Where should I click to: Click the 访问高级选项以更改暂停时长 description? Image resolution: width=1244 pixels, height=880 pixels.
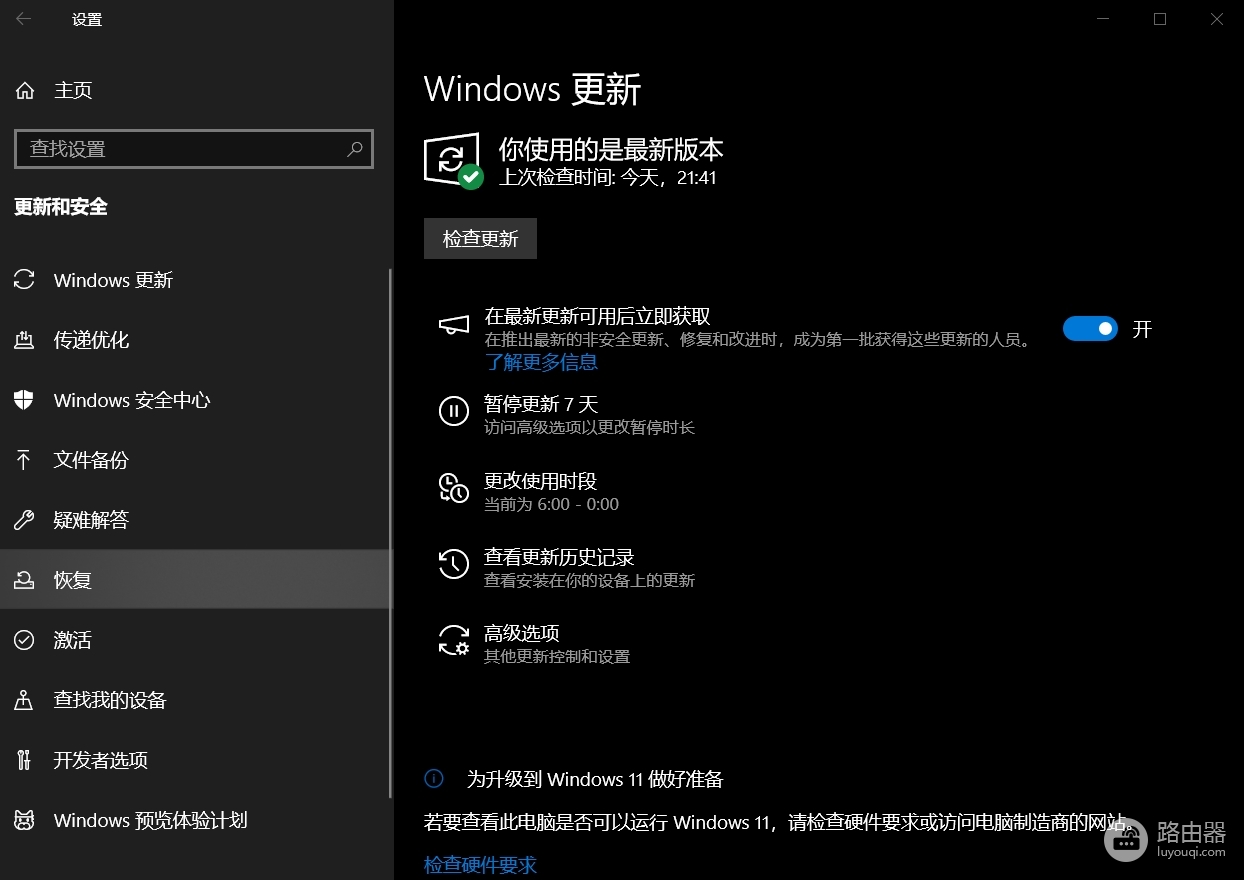coord(589,428)
